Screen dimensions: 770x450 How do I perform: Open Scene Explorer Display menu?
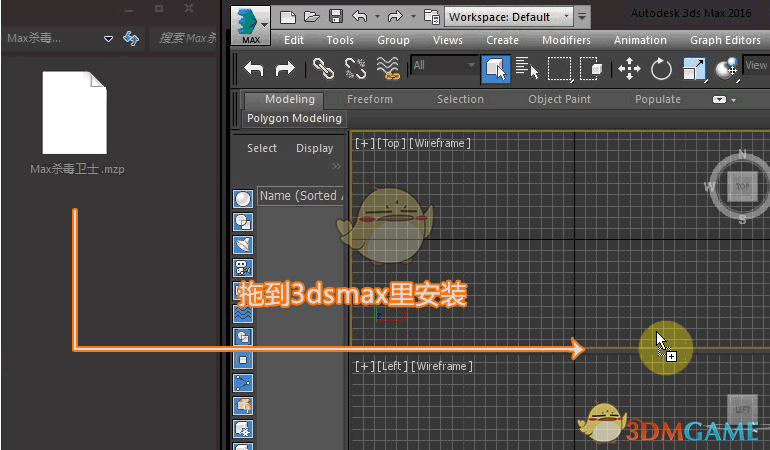[x=314, y=148]
